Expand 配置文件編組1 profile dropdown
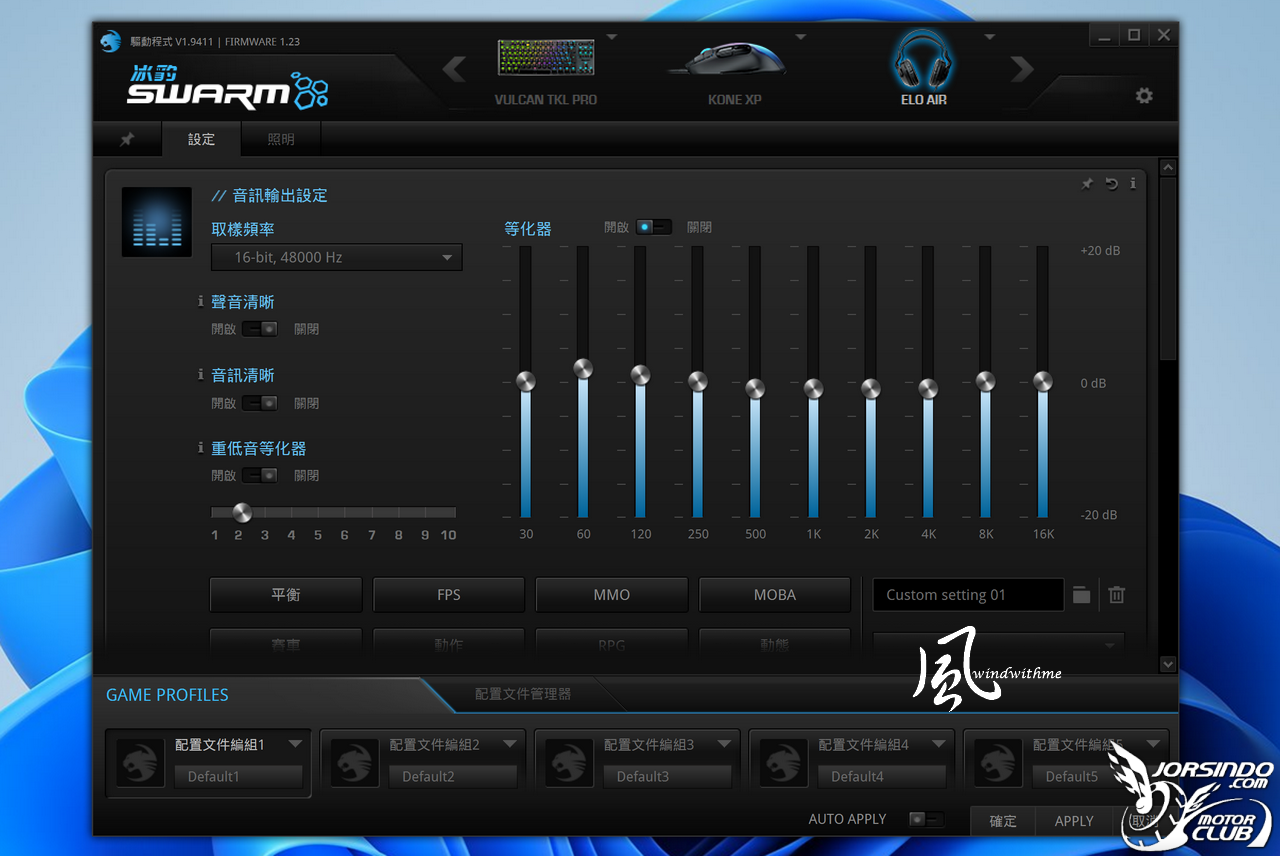Image resolution: width=1280 pixels, height=856 pixels. [x=295, y=744]
